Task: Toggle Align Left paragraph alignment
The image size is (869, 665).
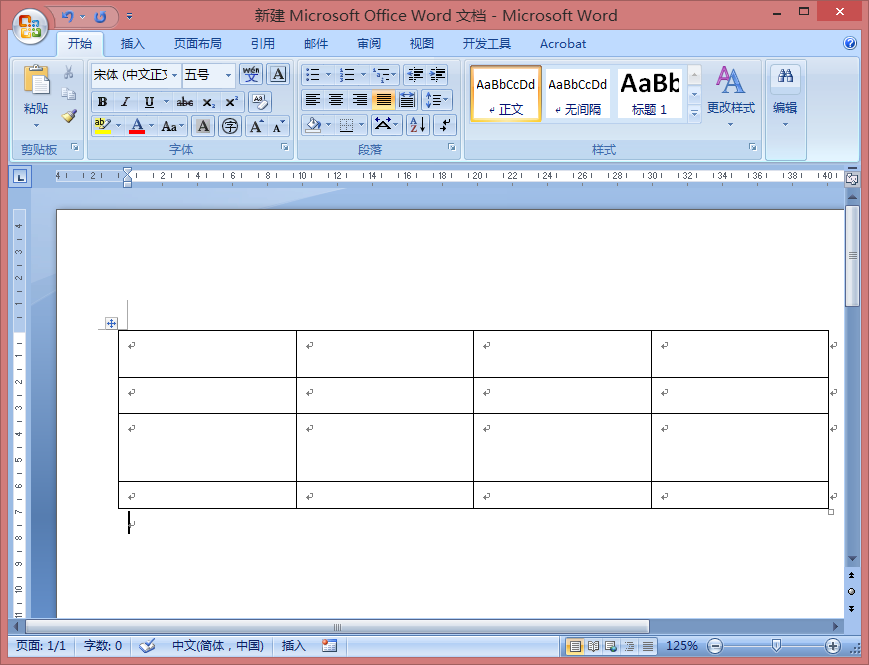Action: 313,100
